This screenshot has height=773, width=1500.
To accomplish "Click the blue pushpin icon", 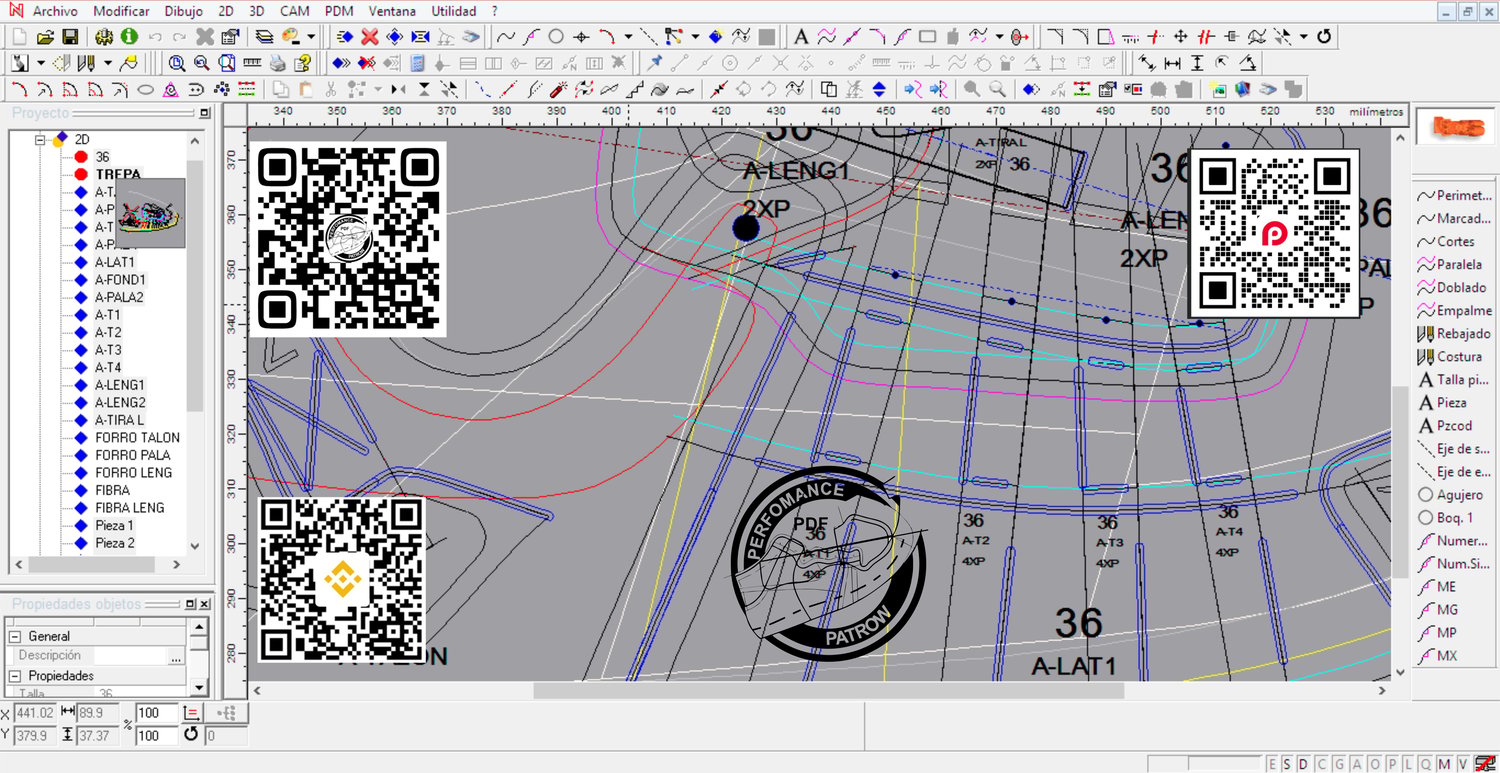I will tap(655, 63).
